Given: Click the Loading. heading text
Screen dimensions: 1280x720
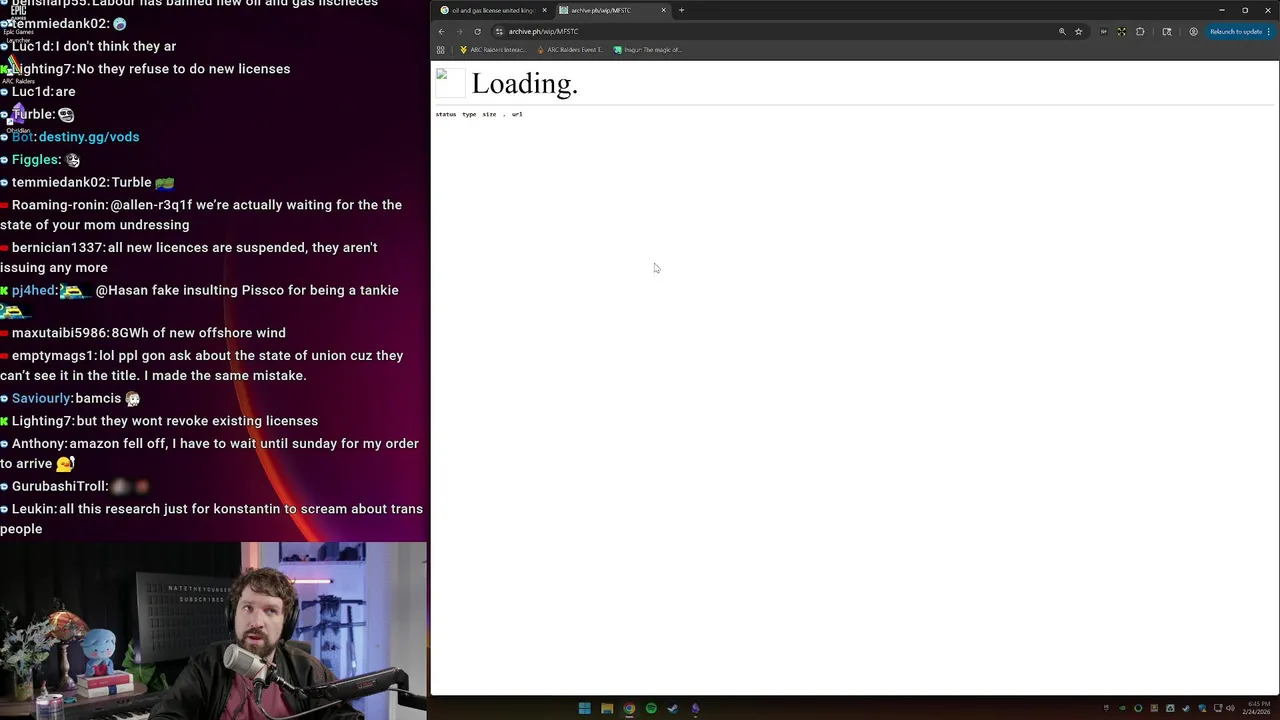Looking at the screenshot, I should coord(525,84).
